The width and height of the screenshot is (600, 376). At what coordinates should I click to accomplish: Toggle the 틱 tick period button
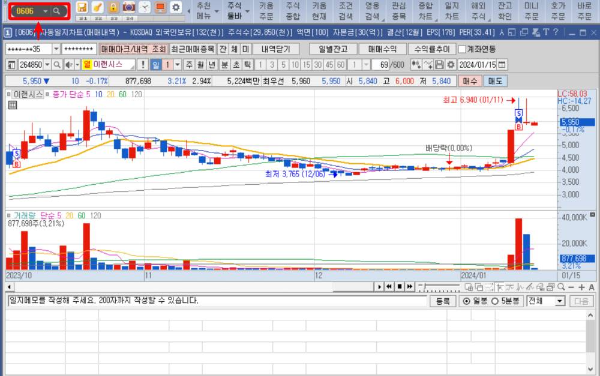(x=248, y=65)
